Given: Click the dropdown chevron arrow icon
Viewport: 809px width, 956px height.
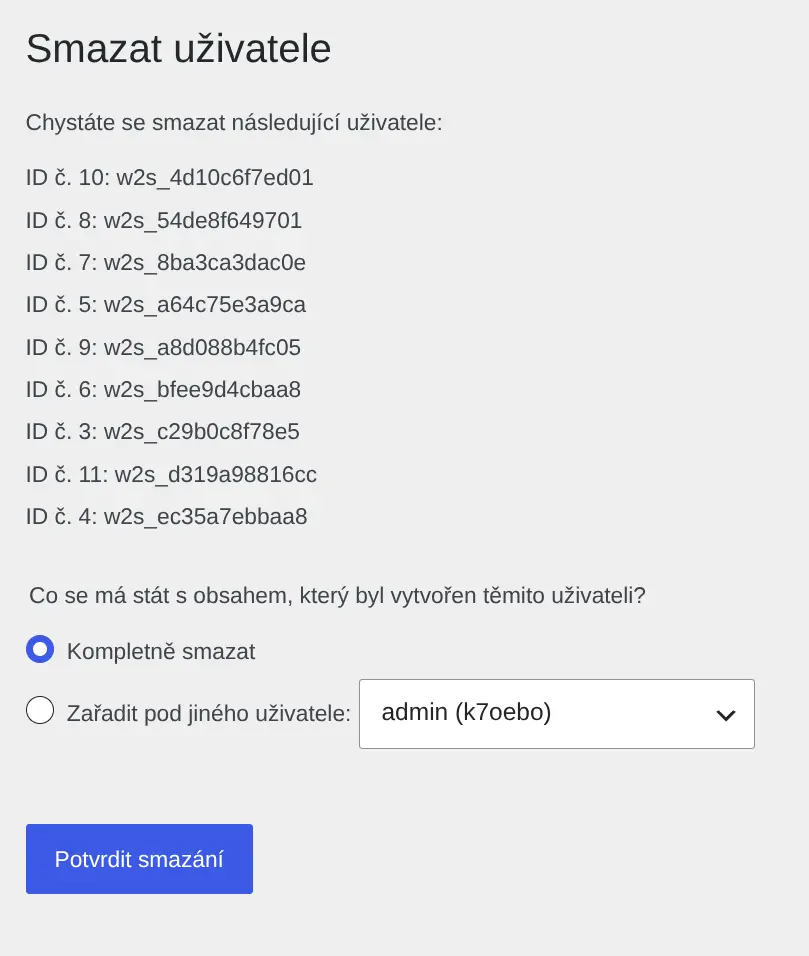Looking at the screenshot, I should [x=725, y=715].
